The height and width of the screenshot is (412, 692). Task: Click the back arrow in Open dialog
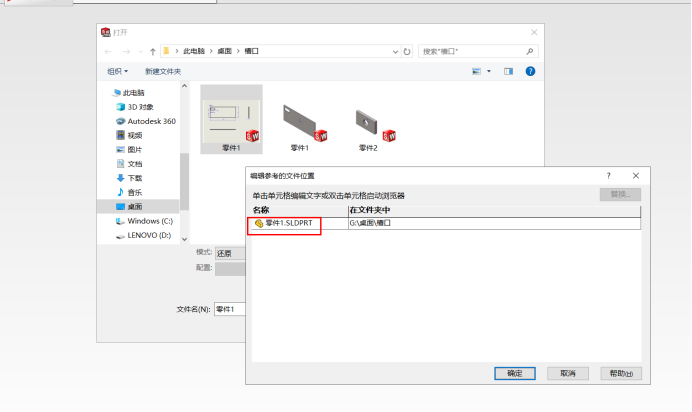coord(108,52)
